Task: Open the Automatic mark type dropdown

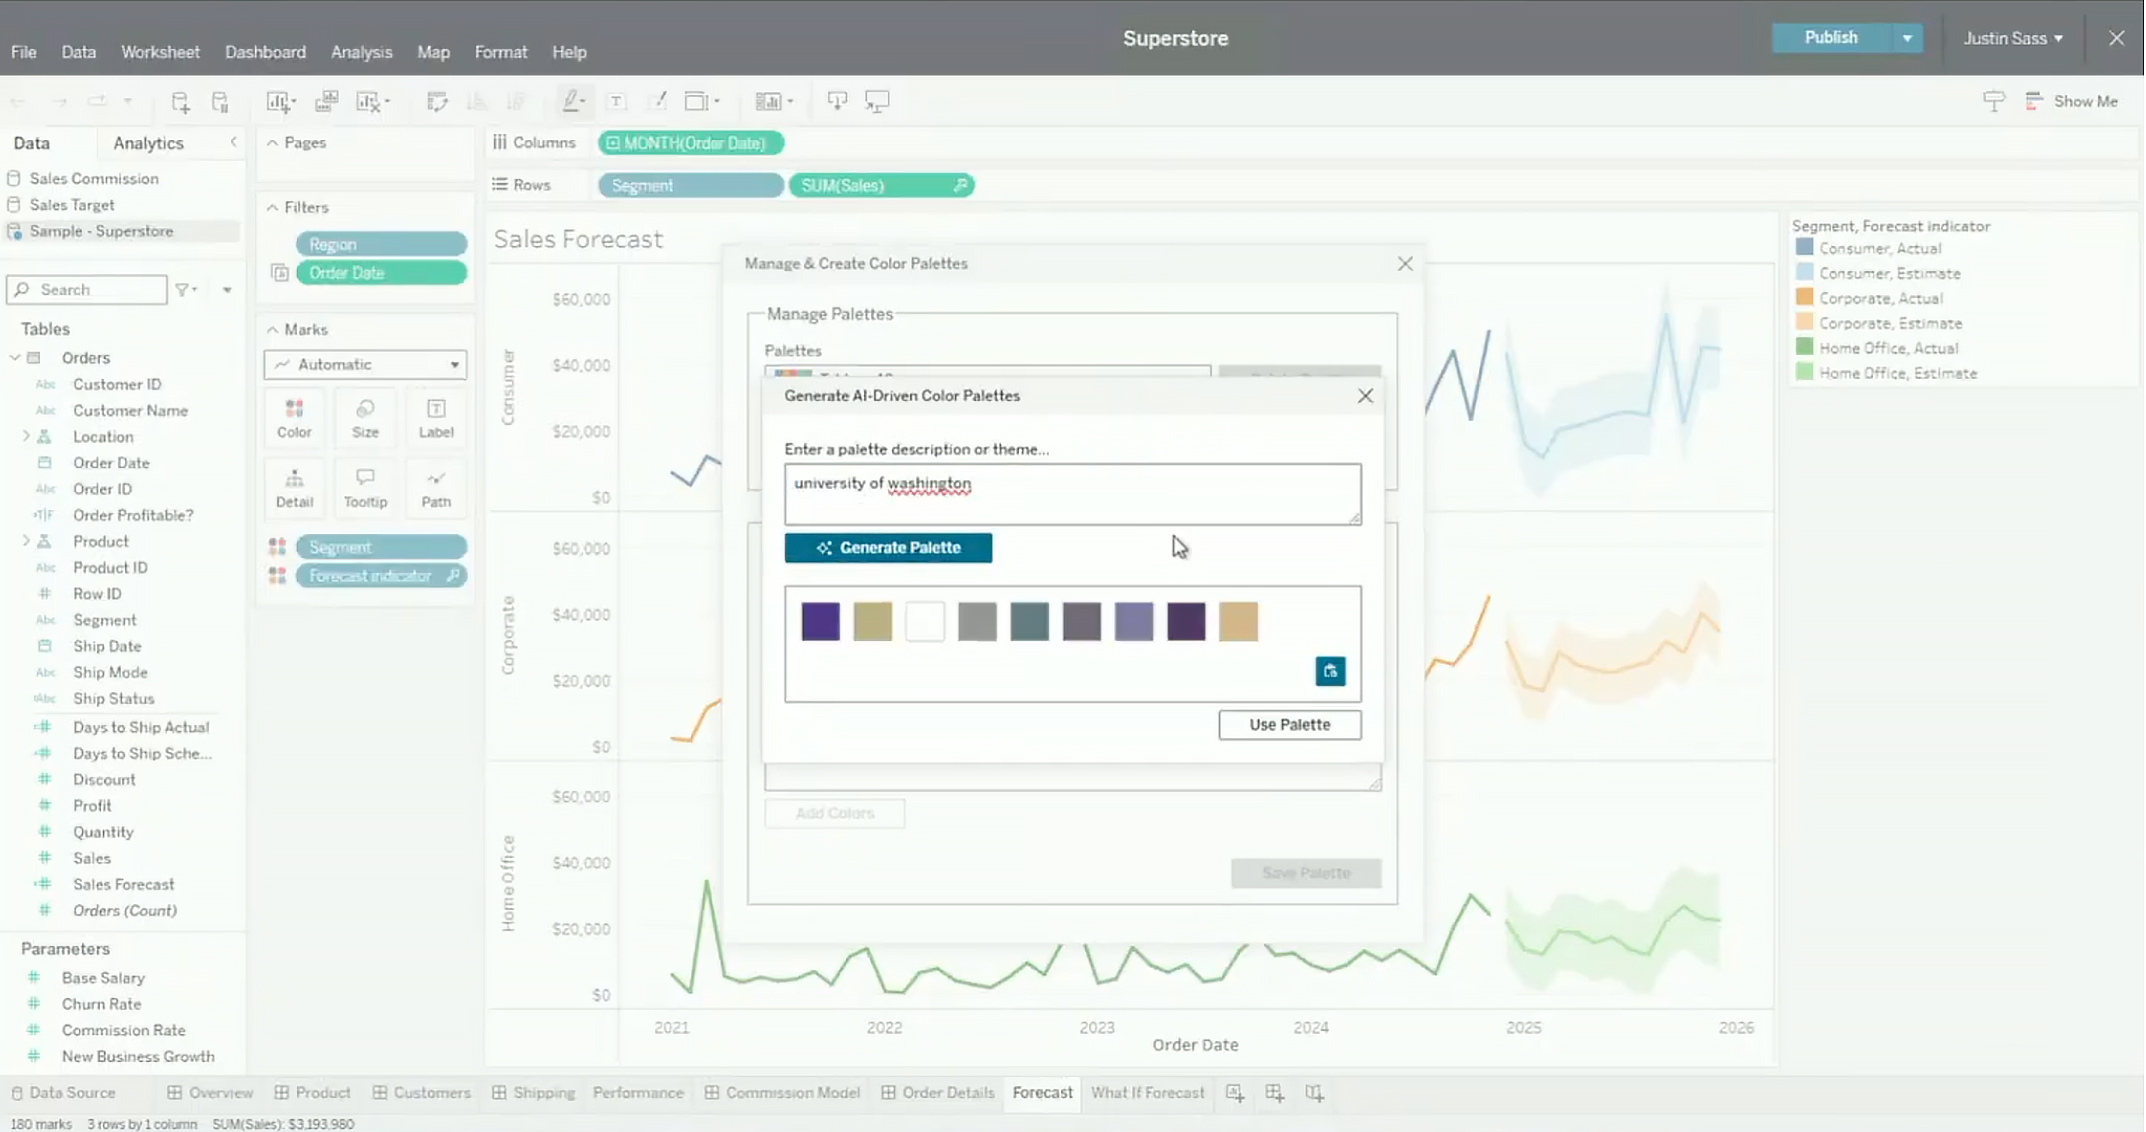Action: [365, 365]
